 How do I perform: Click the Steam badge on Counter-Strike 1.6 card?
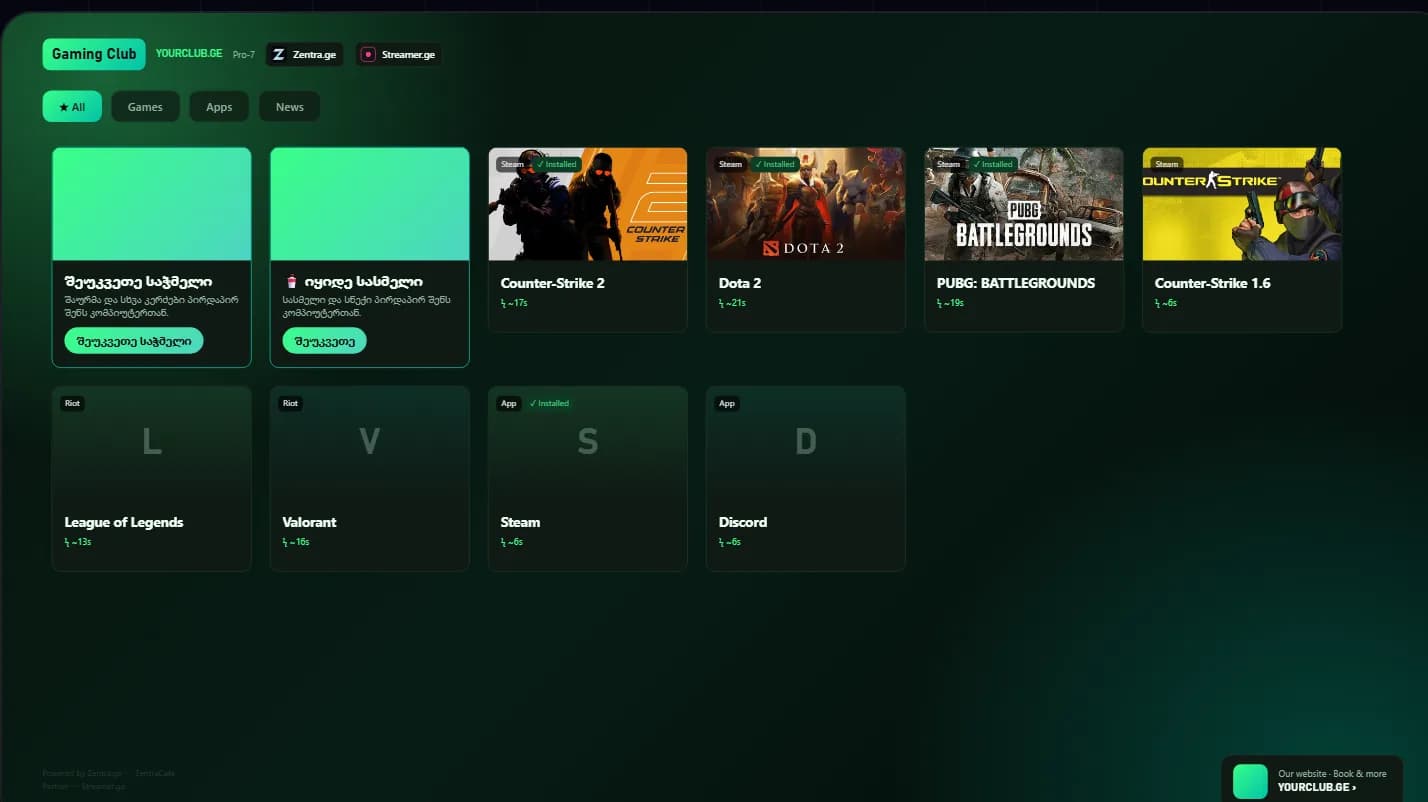point(1167,164)
